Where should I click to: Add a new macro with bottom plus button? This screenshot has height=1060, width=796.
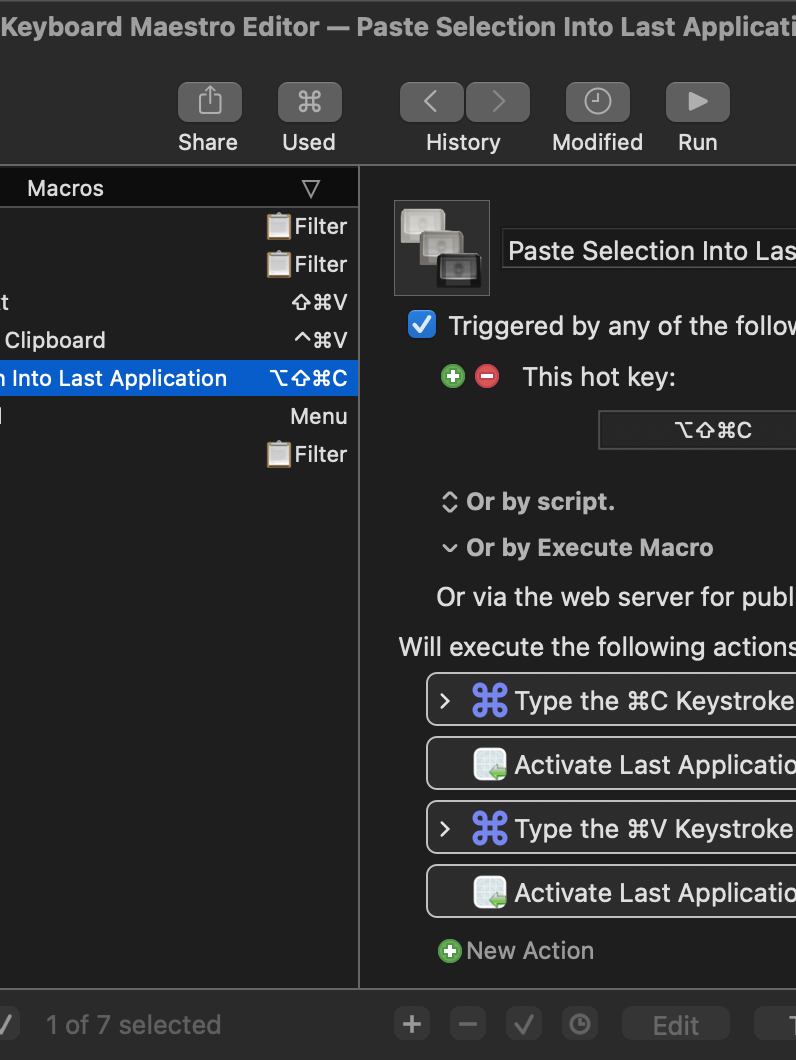coord(412,1025)
